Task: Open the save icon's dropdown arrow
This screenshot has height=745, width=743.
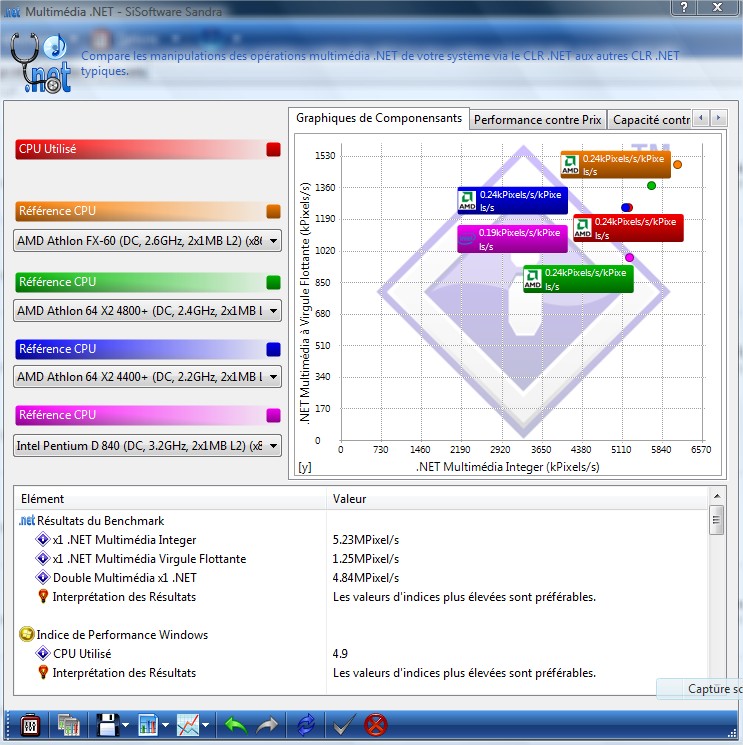Action: click(125, 725)
